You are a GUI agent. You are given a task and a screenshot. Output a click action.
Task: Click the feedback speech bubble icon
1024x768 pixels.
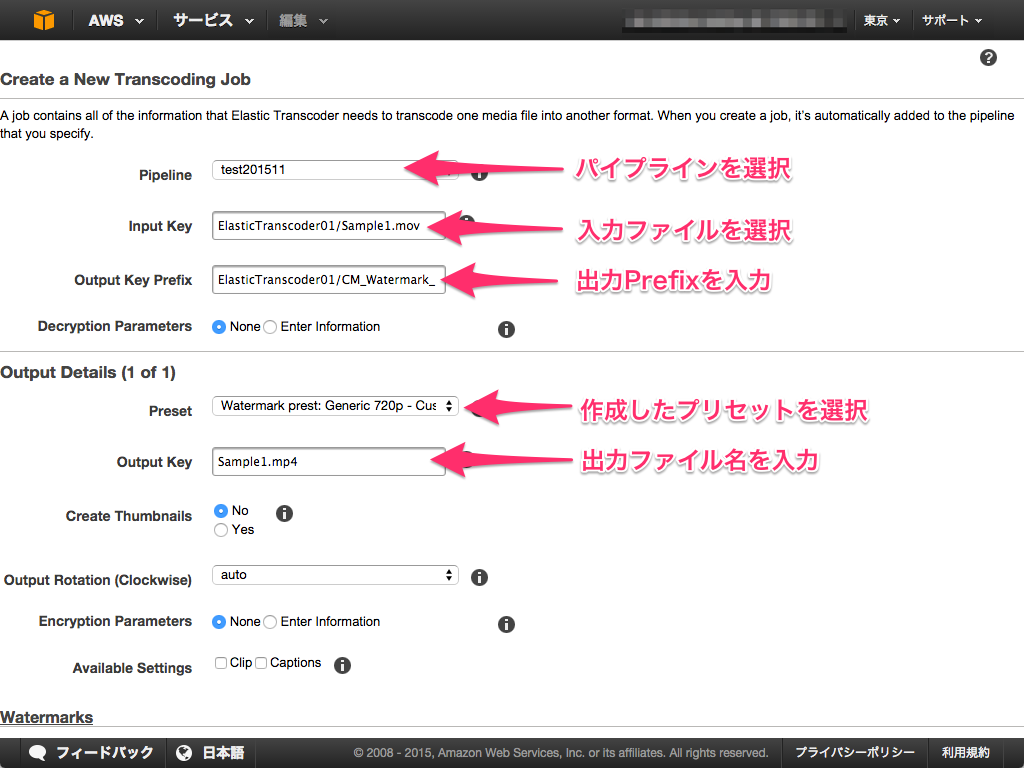point(38,753)
